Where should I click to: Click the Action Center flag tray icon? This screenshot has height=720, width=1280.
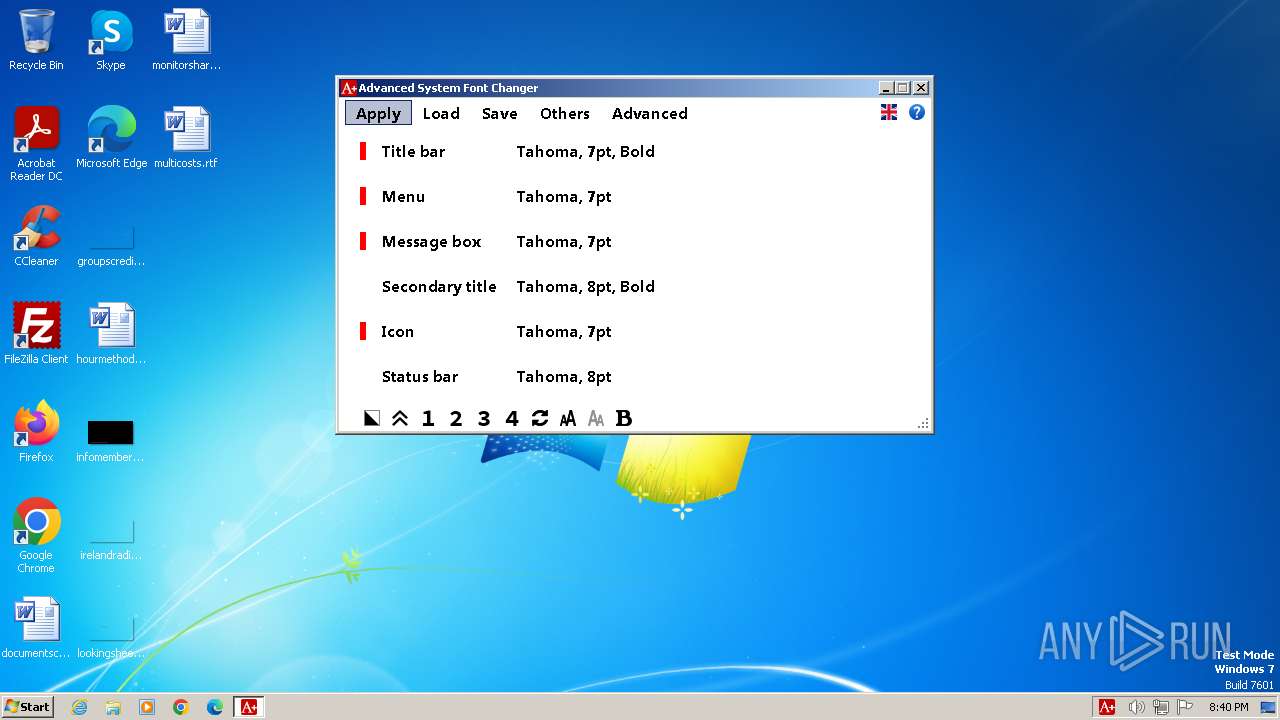[x=1185, y=707]
